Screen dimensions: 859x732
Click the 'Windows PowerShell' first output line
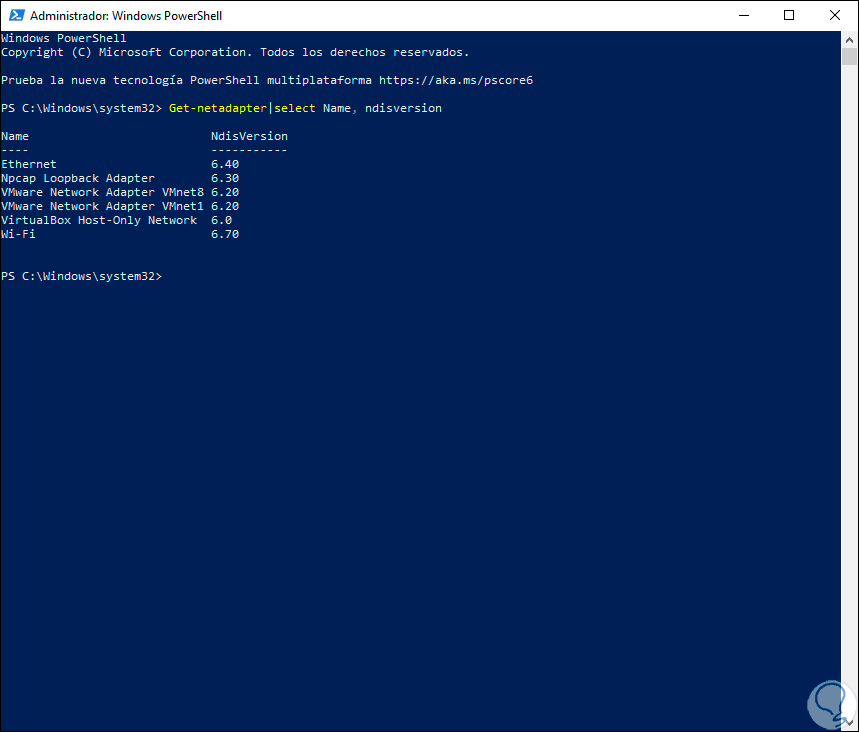[x=64, y=38]
